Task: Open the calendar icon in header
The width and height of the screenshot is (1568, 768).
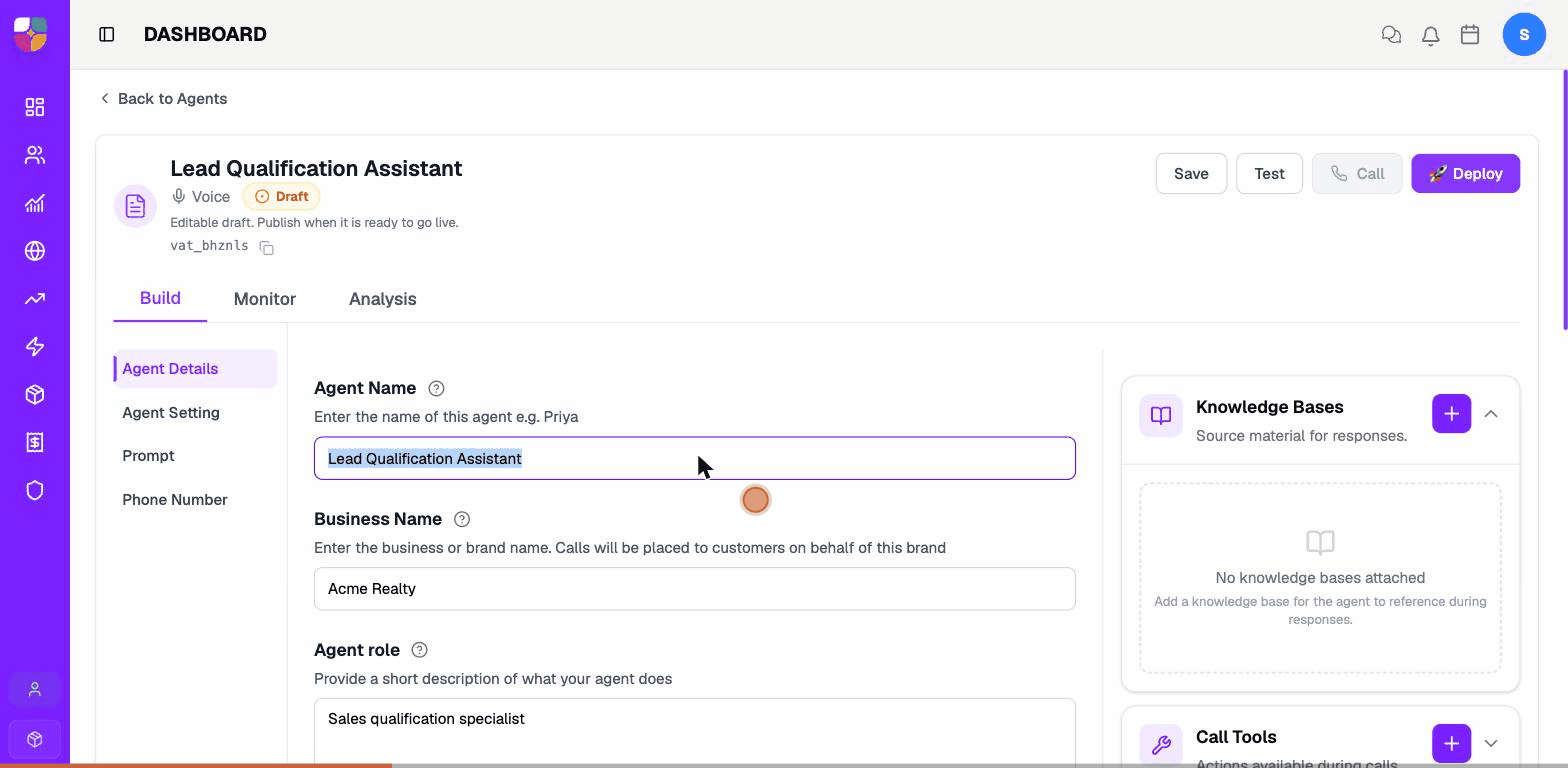Action: (x=1470, y=34)
